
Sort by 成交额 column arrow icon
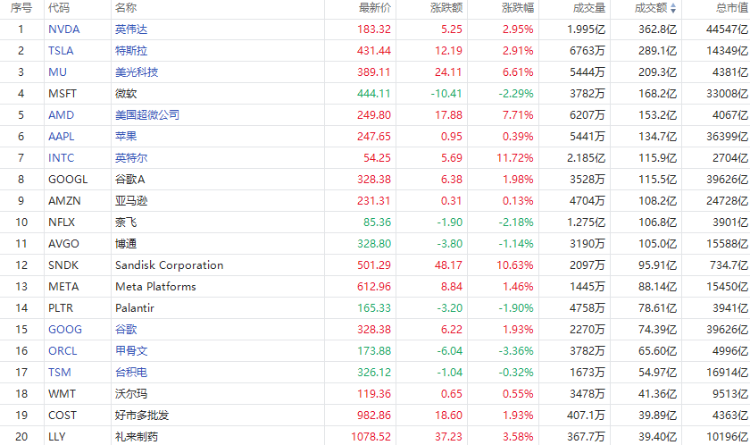[x=673, y=8]
